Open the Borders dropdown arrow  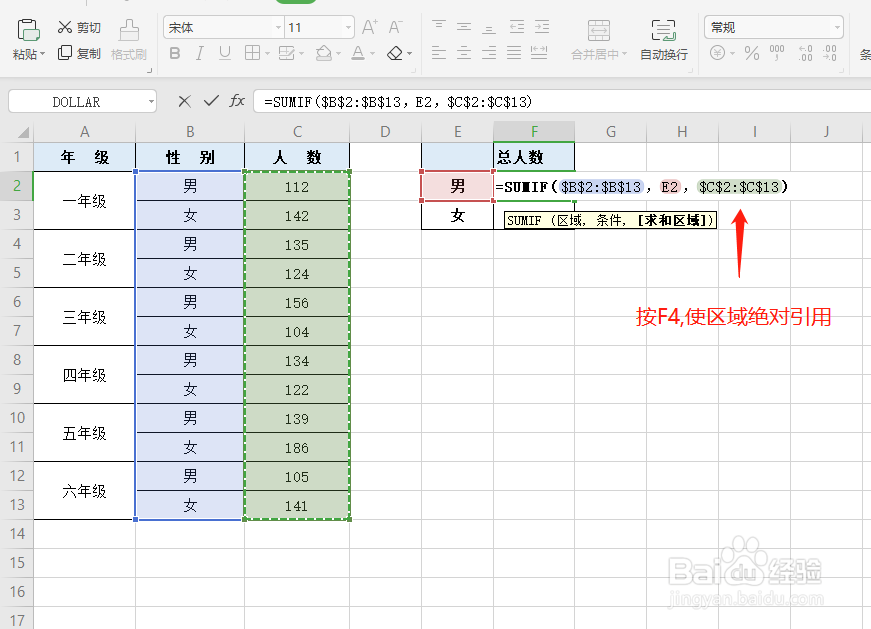coord(267,54)
